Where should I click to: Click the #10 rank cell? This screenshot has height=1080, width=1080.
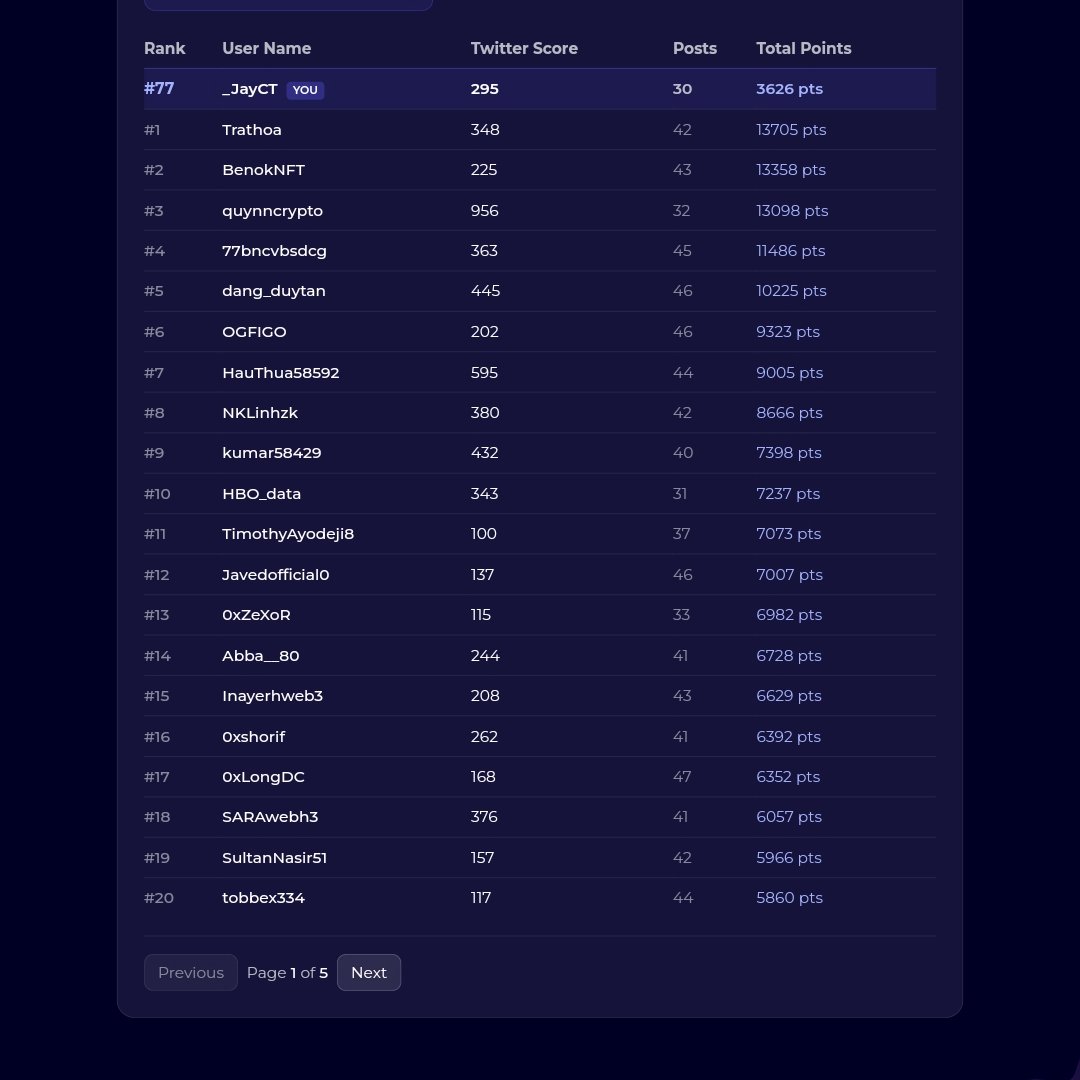[x=157, y=494]
